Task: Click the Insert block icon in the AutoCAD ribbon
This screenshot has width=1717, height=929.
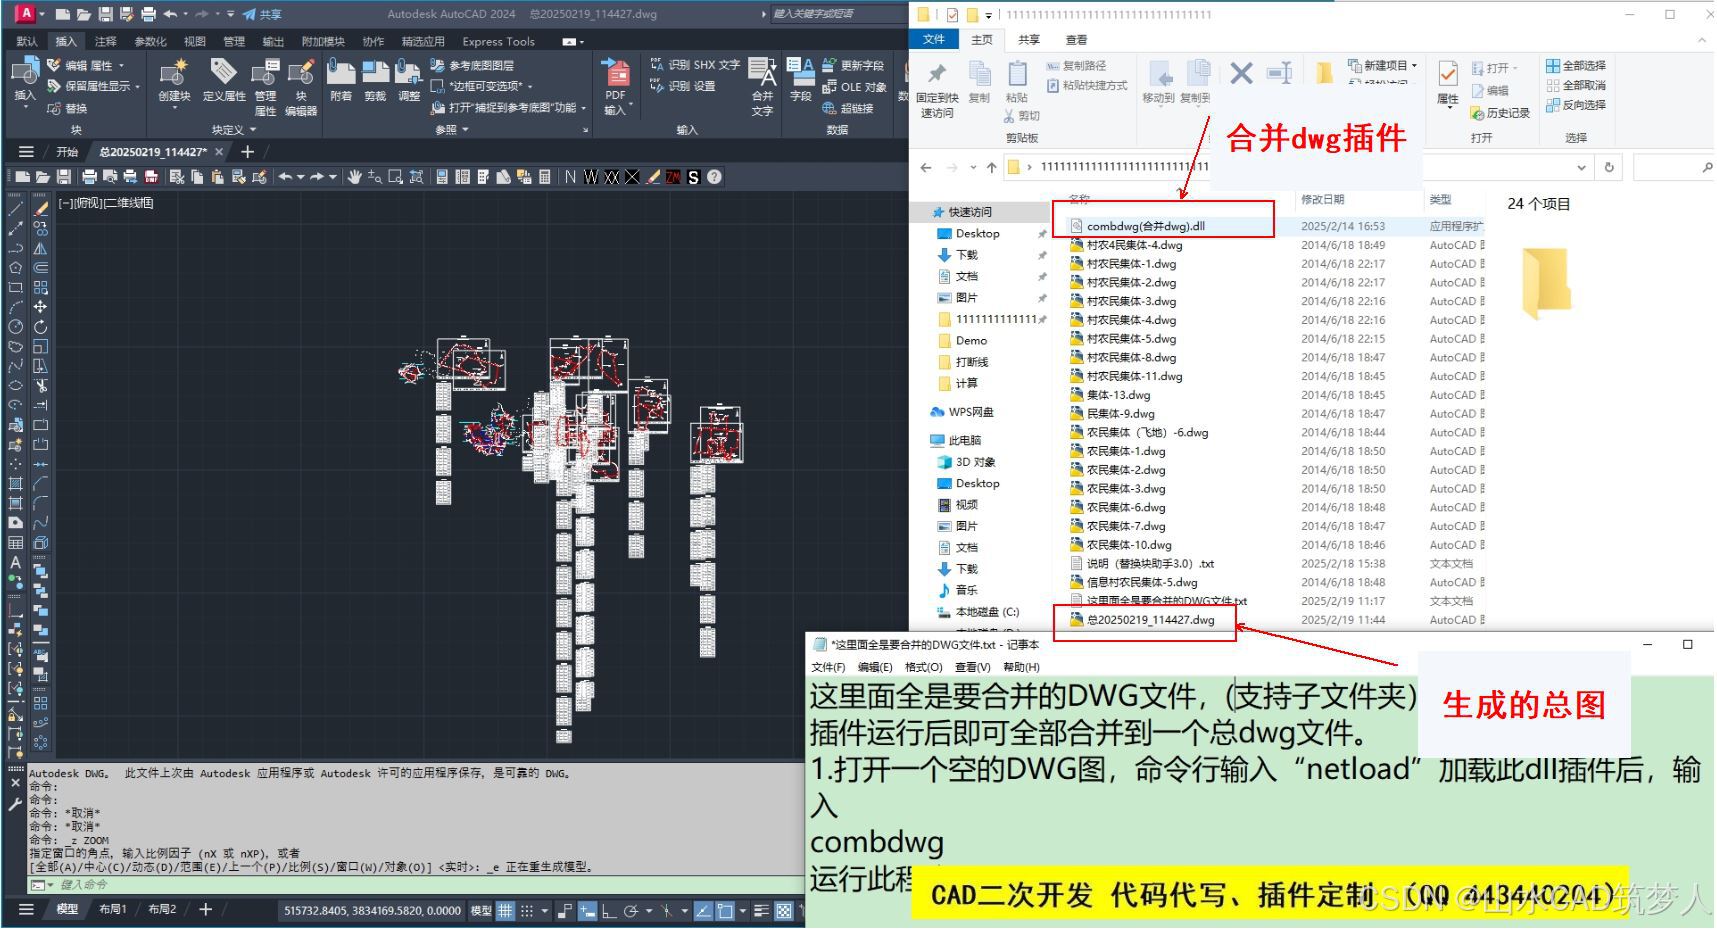Action: (24, 72)
